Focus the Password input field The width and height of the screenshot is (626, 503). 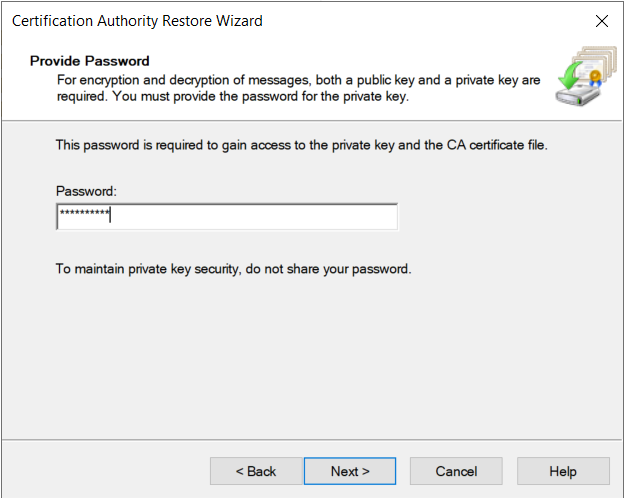point(227,217)
